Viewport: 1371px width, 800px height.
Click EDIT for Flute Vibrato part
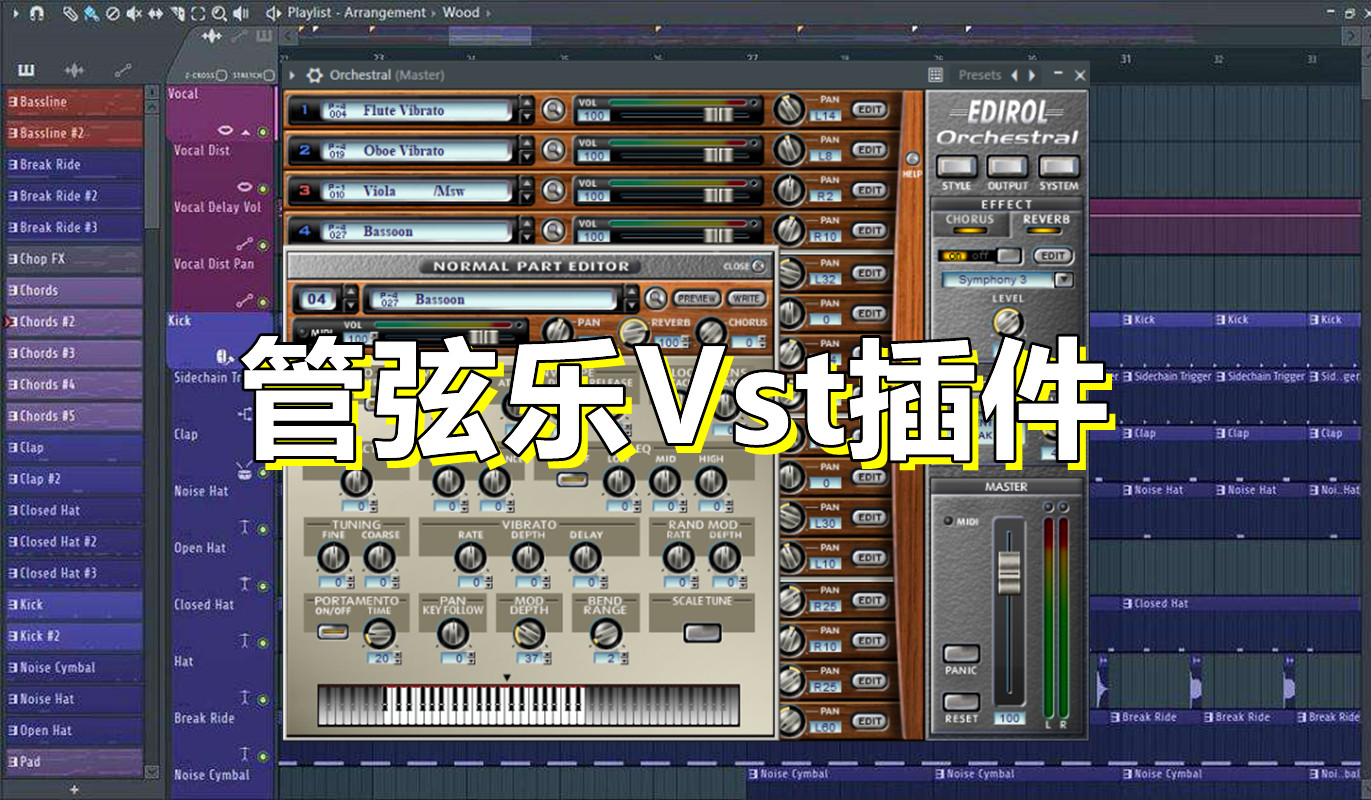[x=869, y=109]
